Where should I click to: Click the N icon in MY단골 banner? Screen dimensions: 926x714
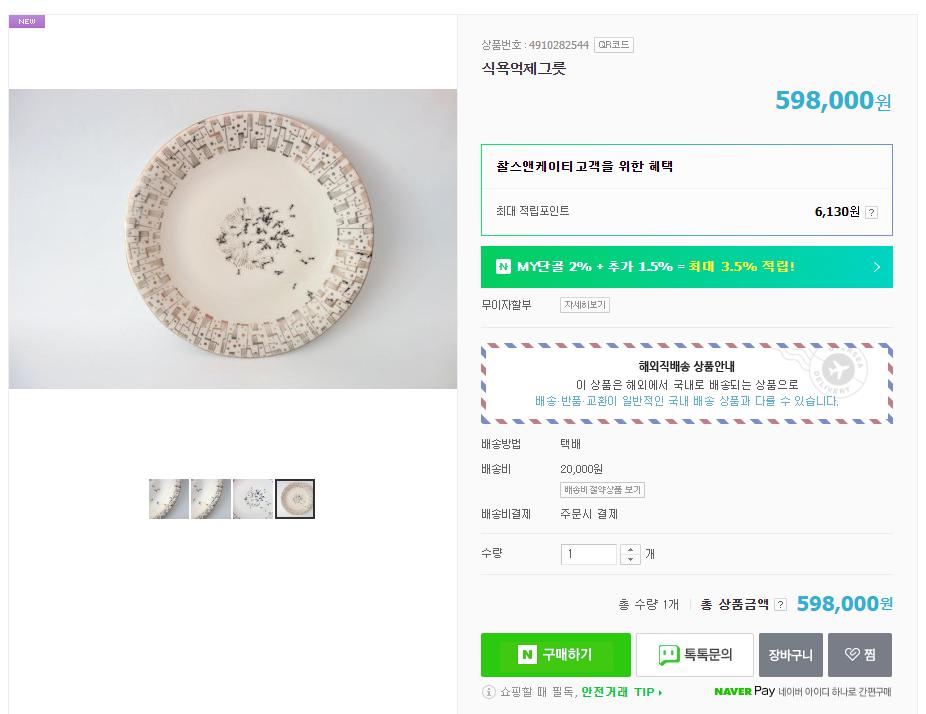(503, 267)
